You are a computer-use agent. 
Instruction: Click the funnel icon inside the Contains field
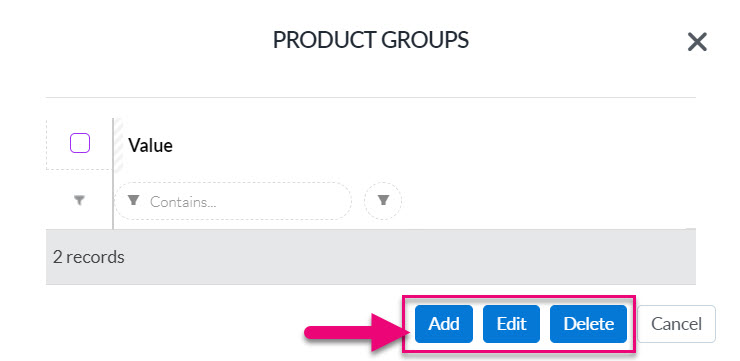coord(134,201)
